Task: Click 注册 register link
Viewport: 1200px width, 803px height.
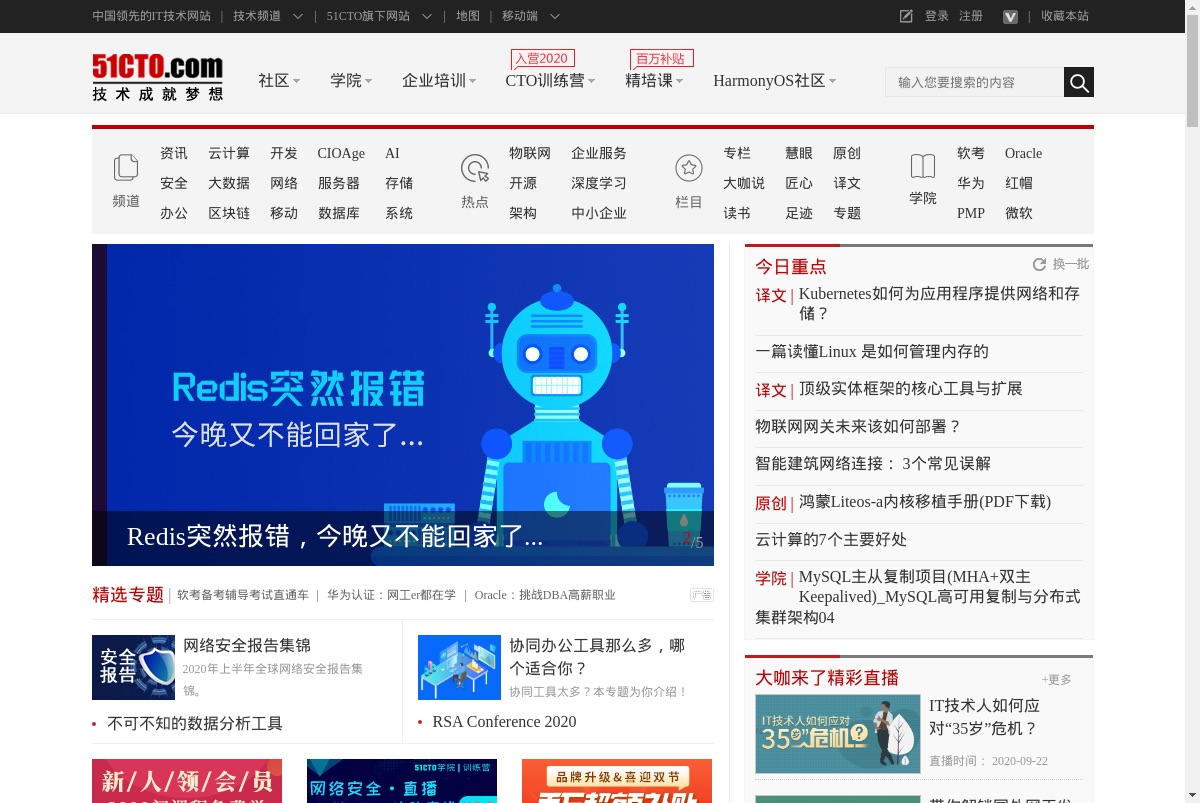Action: (x=971, y=16)
